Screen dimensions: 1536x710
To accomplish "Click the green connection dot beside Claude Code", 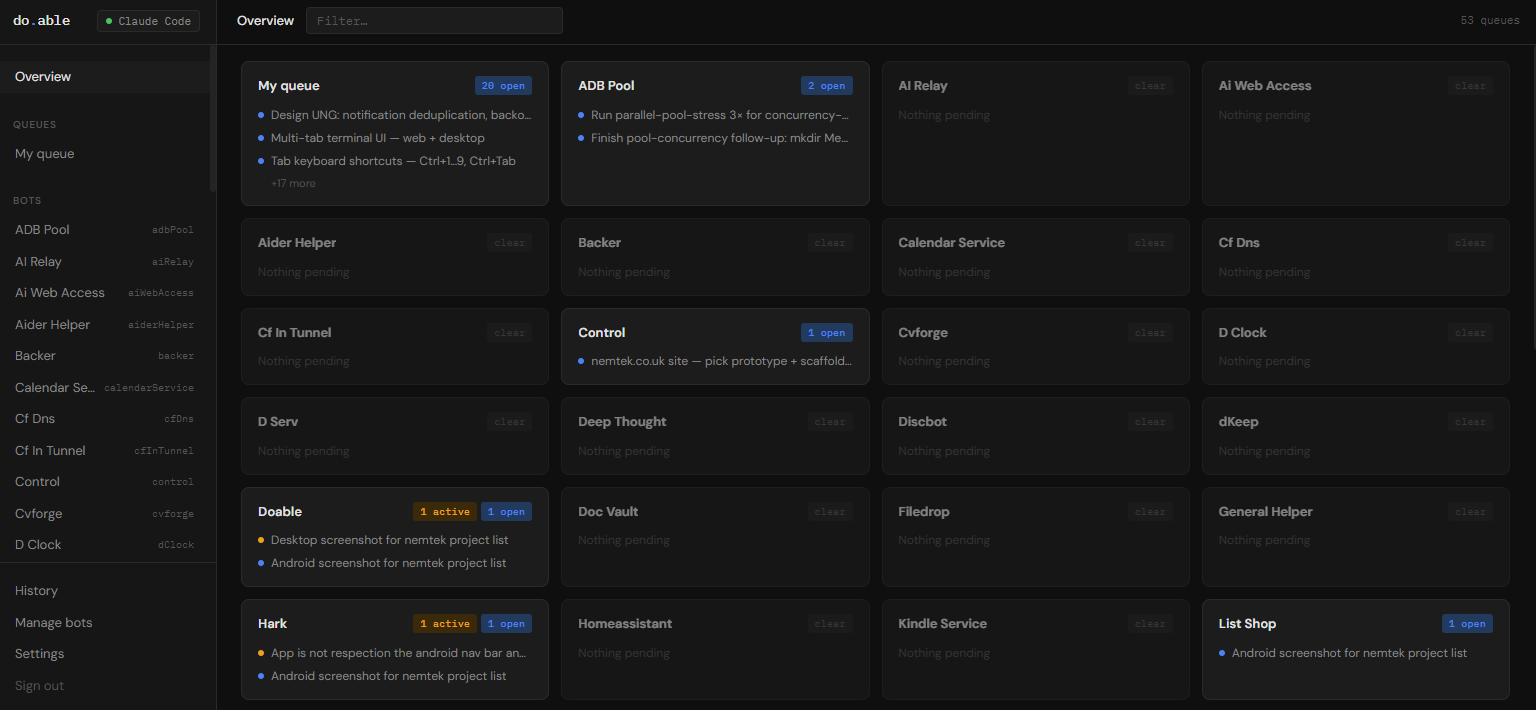I will [110, 20].
